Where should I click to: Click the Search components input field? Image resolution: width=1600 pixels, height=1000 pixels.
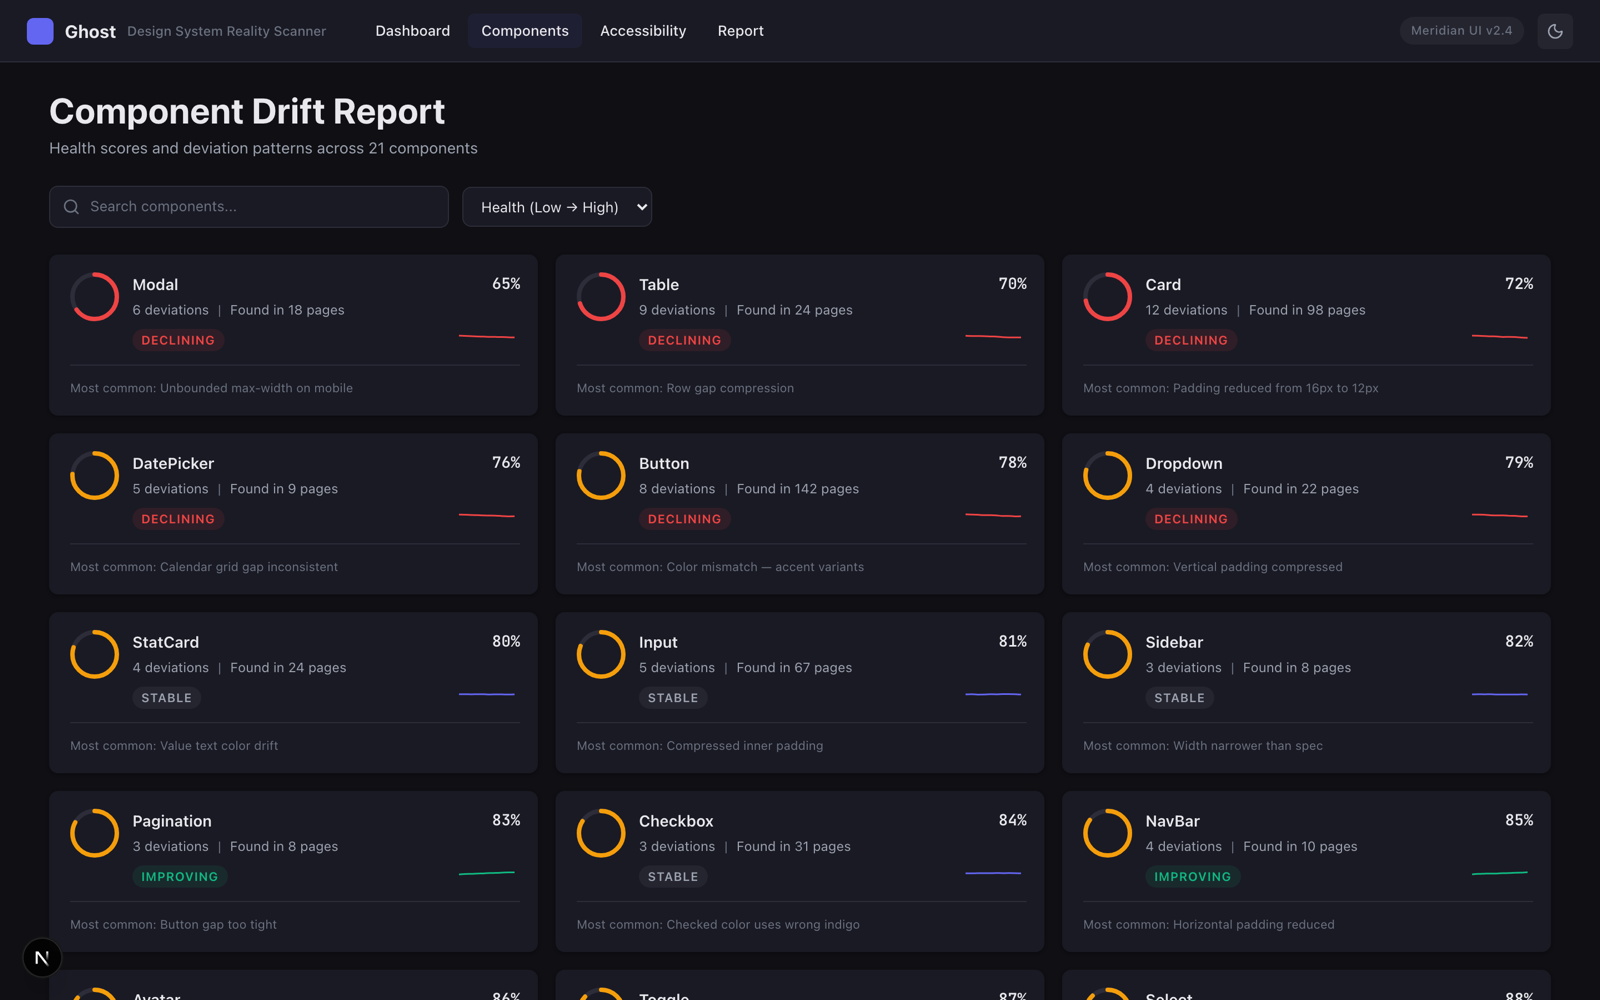[x=249, y=206]
